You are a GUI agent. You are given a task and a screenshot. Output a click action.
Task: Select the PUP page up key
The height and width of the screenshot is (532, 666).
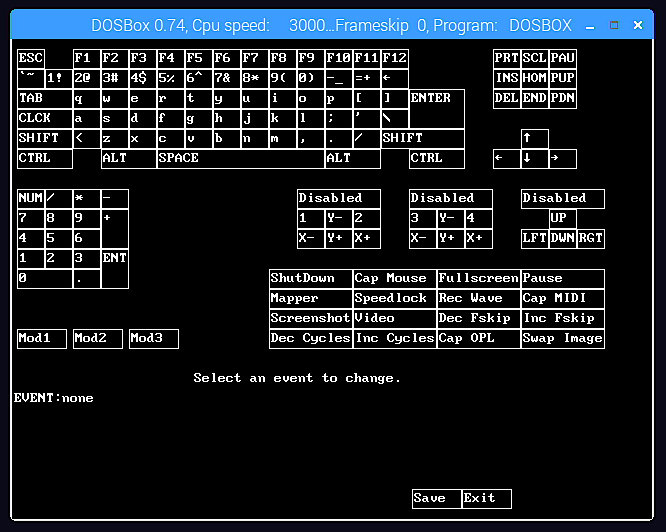coord(563,79)
